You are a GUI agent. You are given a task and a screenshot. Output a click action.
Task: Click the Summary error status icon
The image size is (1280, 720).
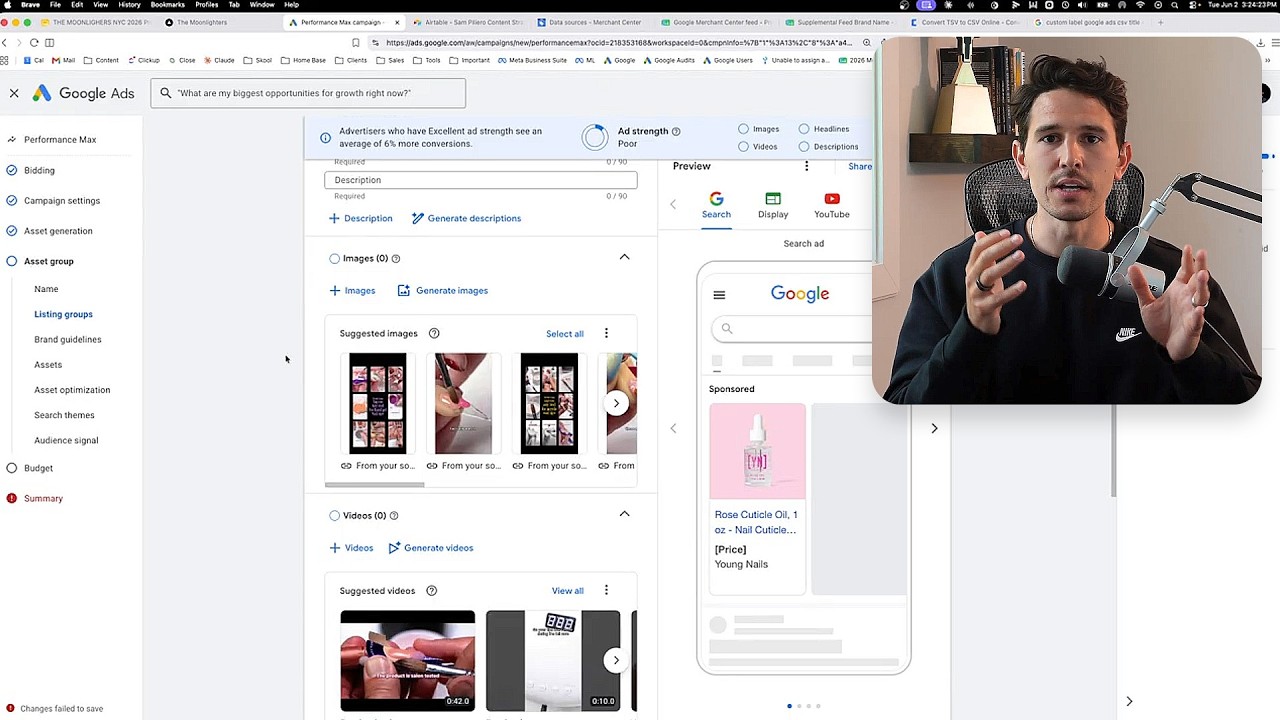[x=12, y=498]
